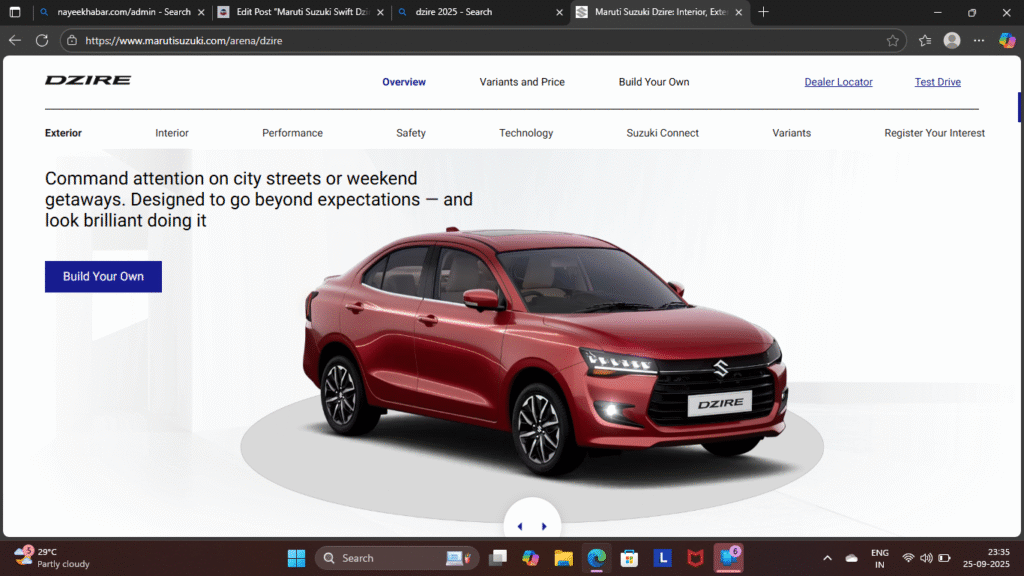
Task: Open the Windows Start menu
Action: 296,558
